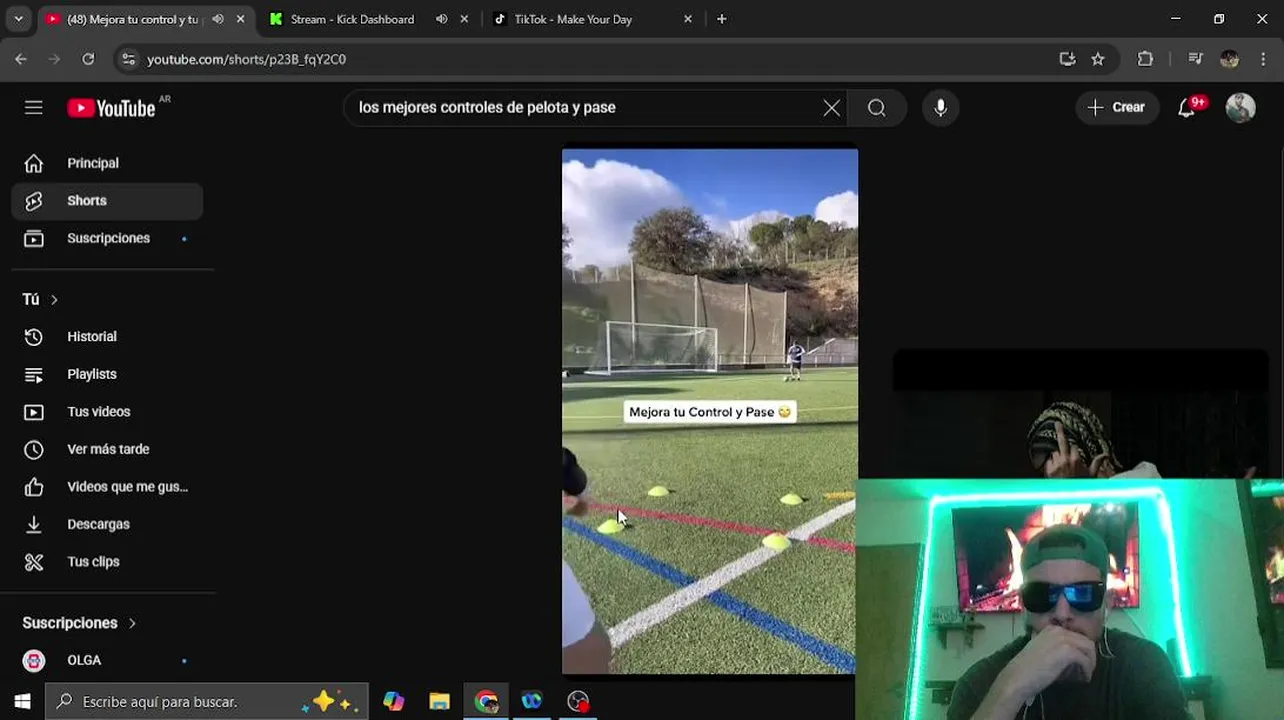1284x720 pixels.
Task: Switch to the TikTok - Make Your Day tab
Action: 573,19
